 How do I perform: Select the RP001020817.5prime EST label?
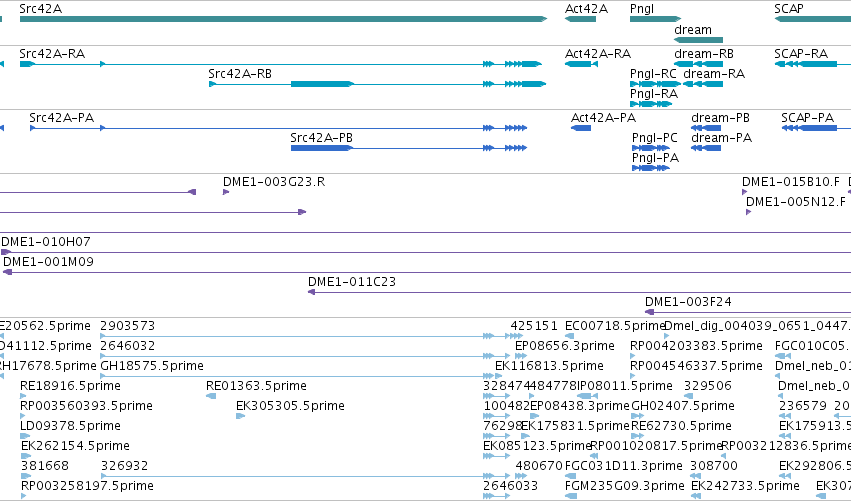click(x=656, y=446)
